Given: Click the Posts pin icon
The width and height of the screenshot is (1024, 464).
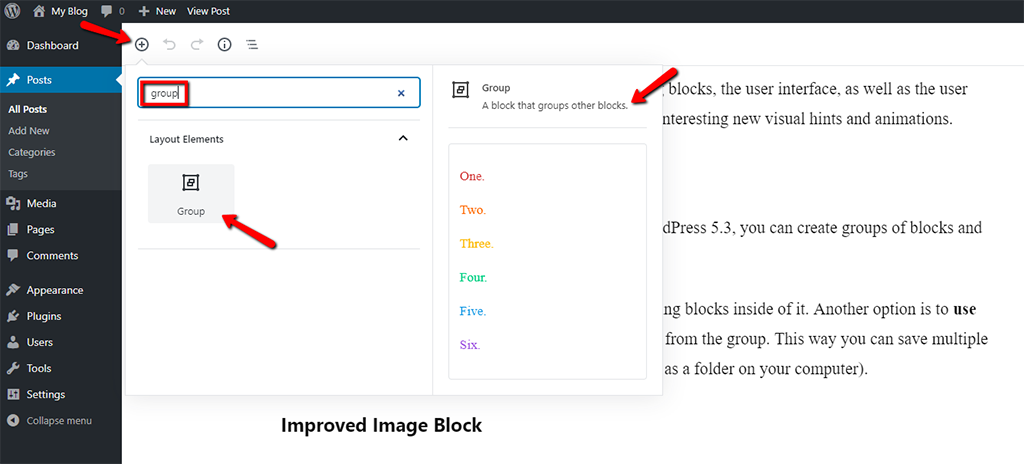Looking at the screenshot, I should click(x=13, y=80).
